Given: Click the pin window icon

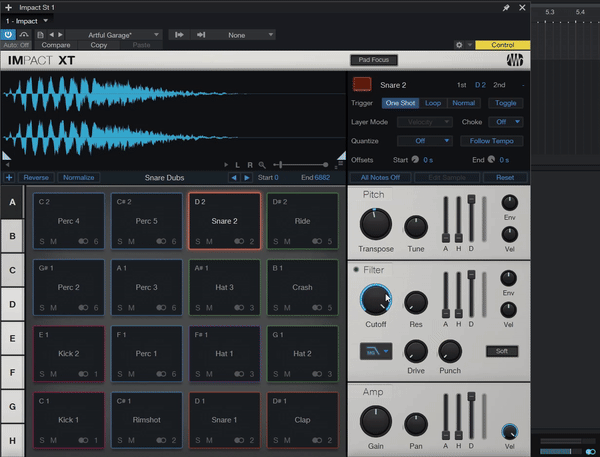Looking at the screenshot, I should (x=506, y=8).
